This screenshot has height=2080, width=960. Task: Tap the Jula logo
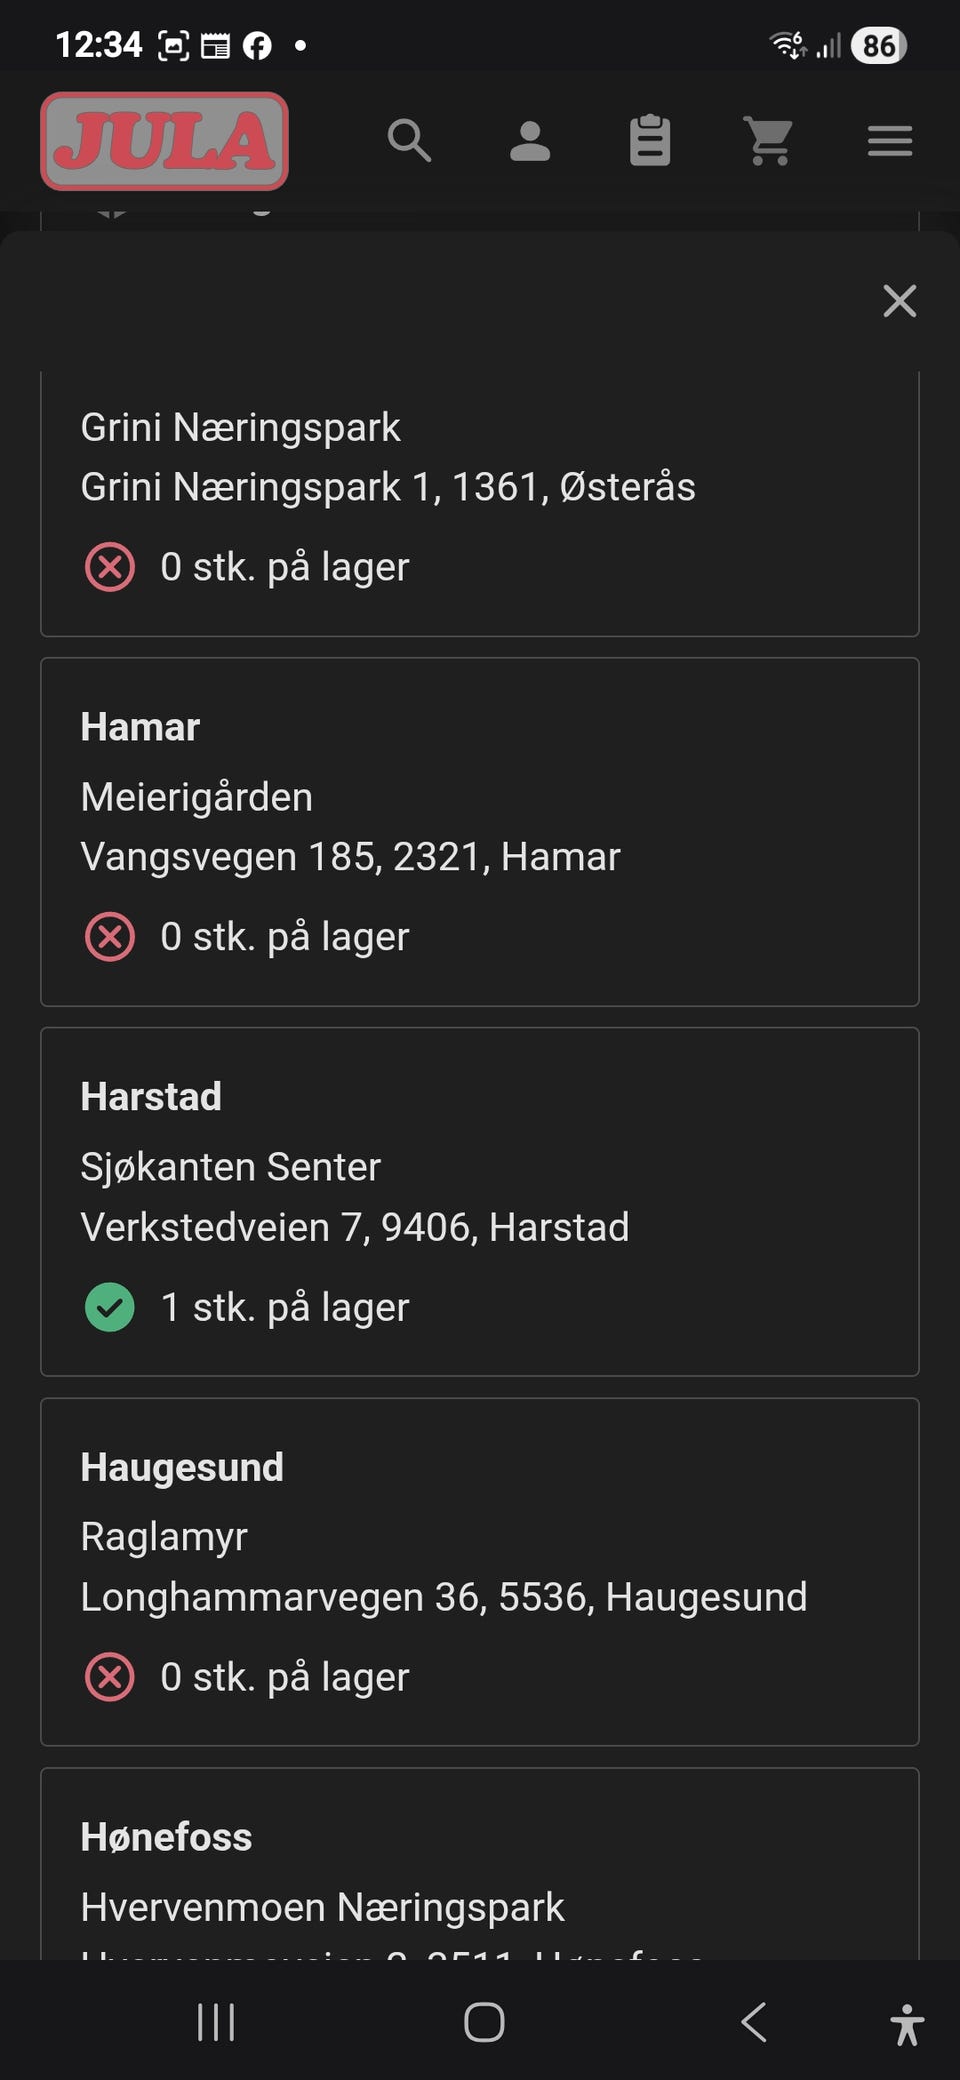165,141
